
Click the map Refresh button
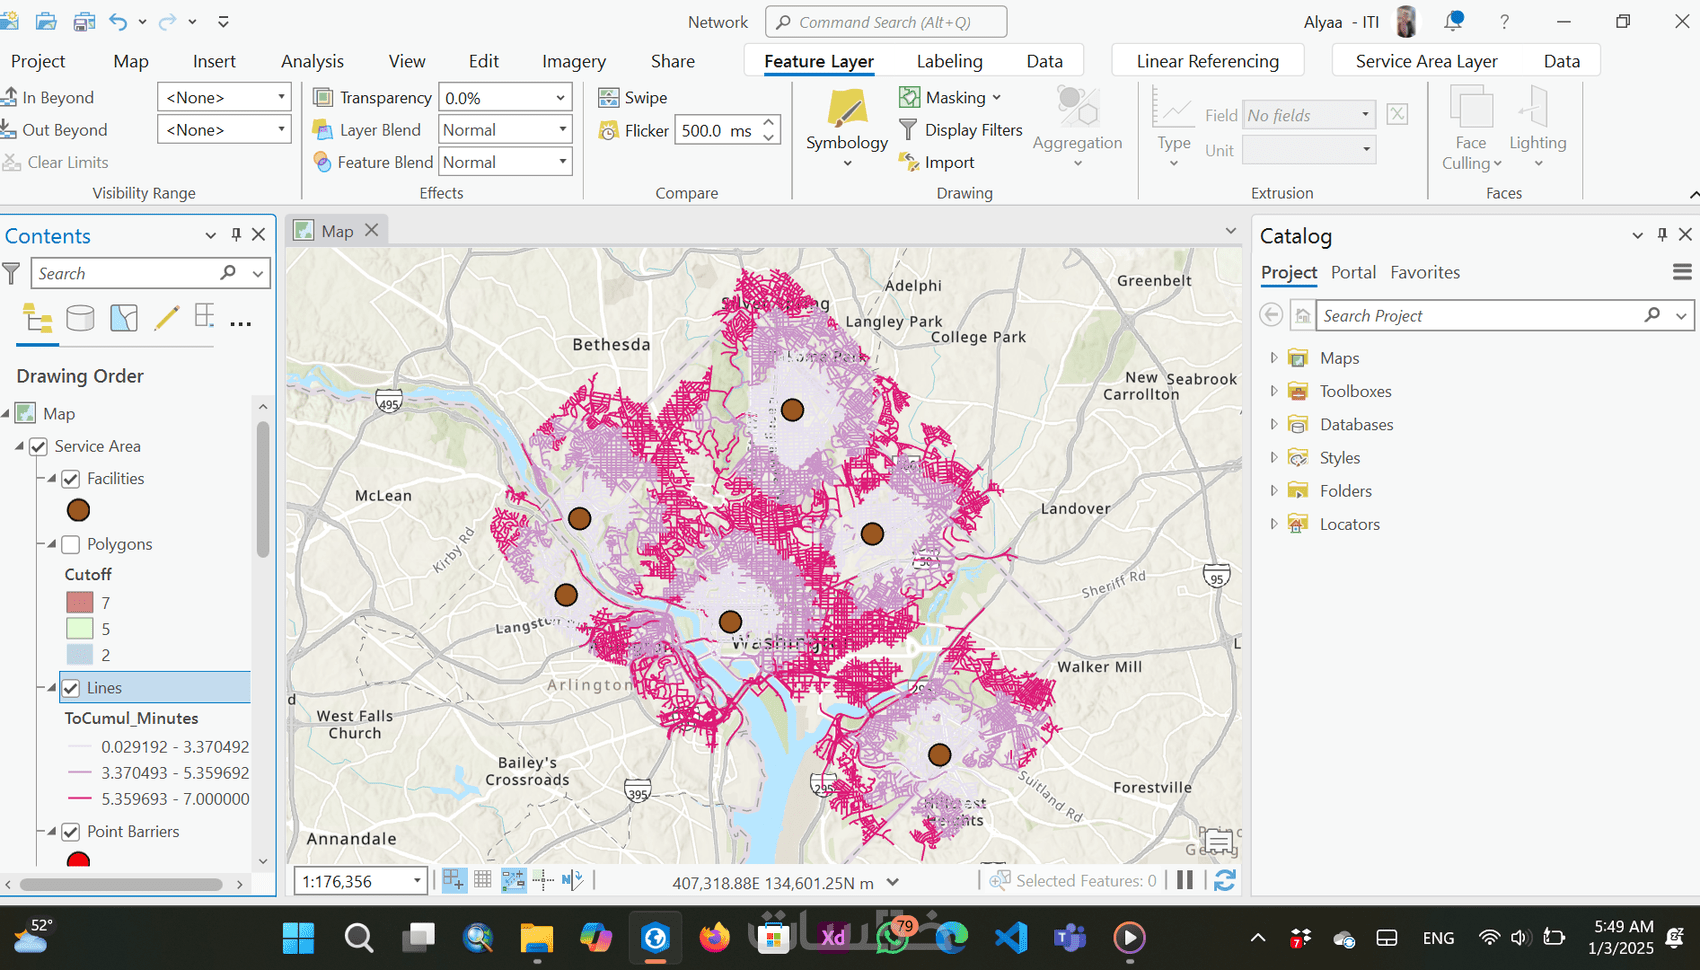coord(1225,880)
